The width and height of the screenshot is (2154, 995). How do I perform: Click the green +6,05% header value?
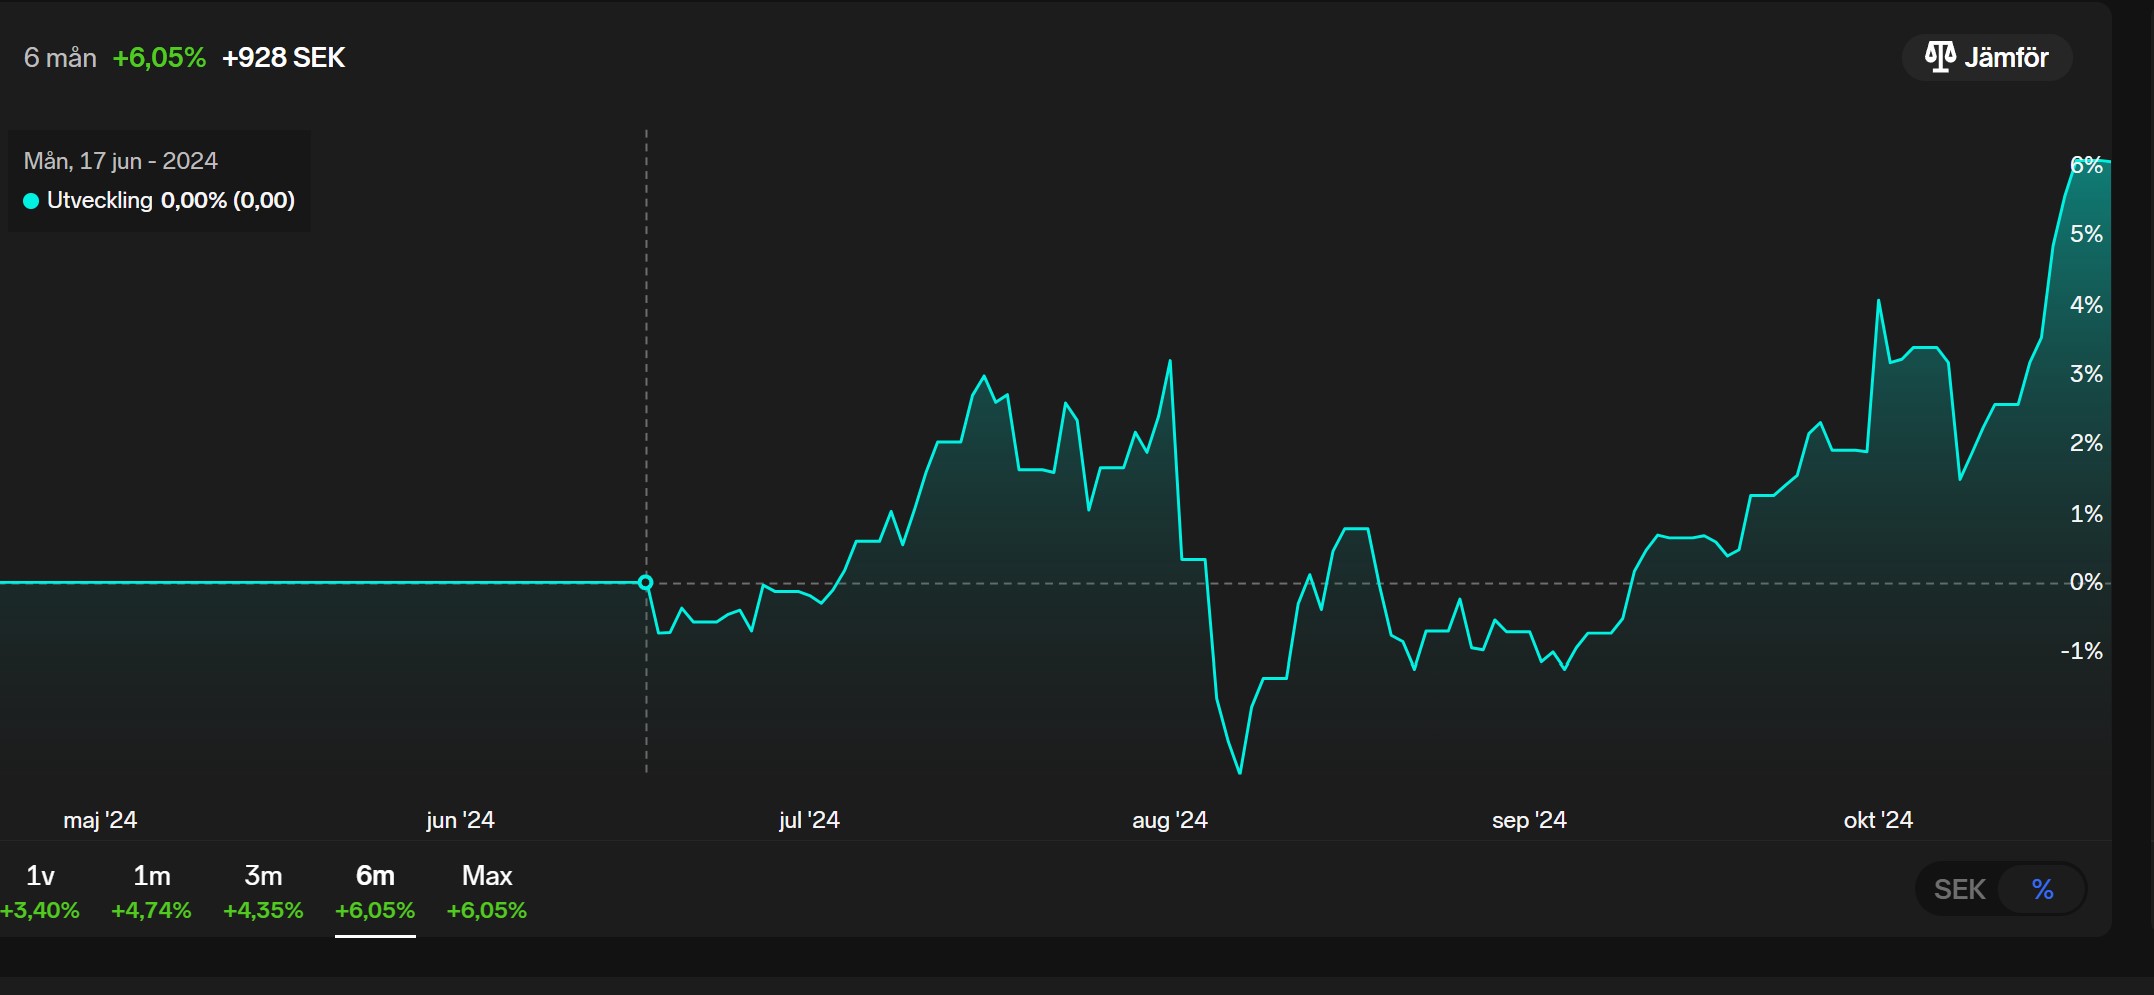click(x=159, y=58)
